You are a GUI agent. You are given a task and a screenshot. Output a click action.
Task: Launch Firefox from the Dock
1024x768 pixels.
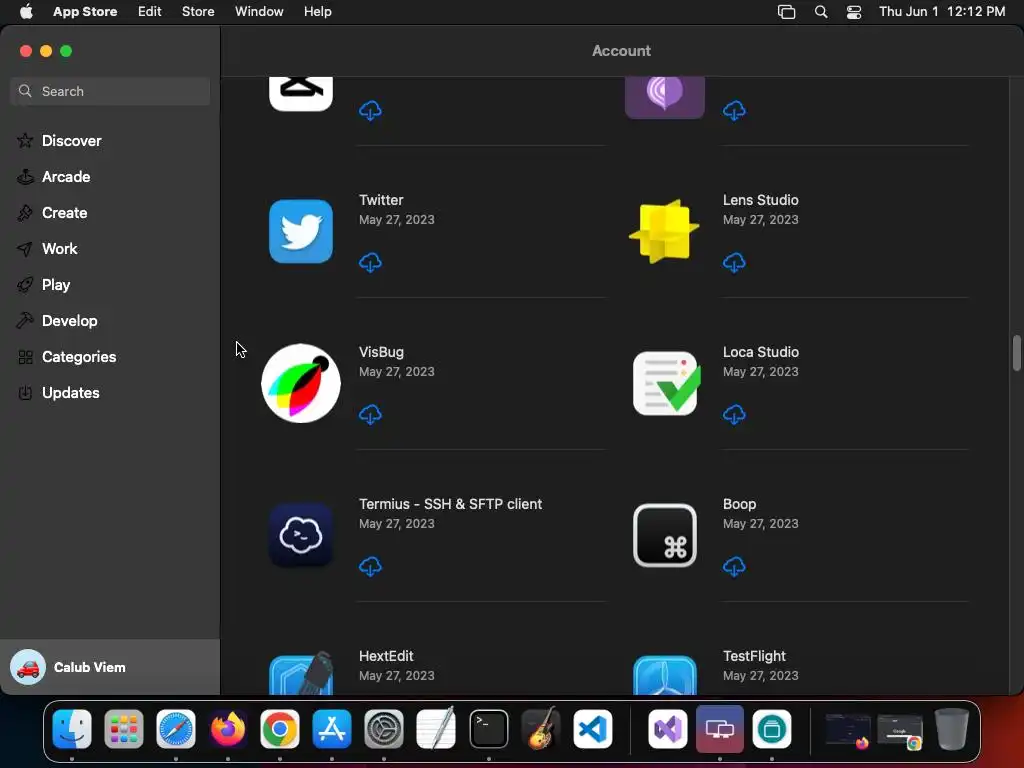tap(228, 729)
